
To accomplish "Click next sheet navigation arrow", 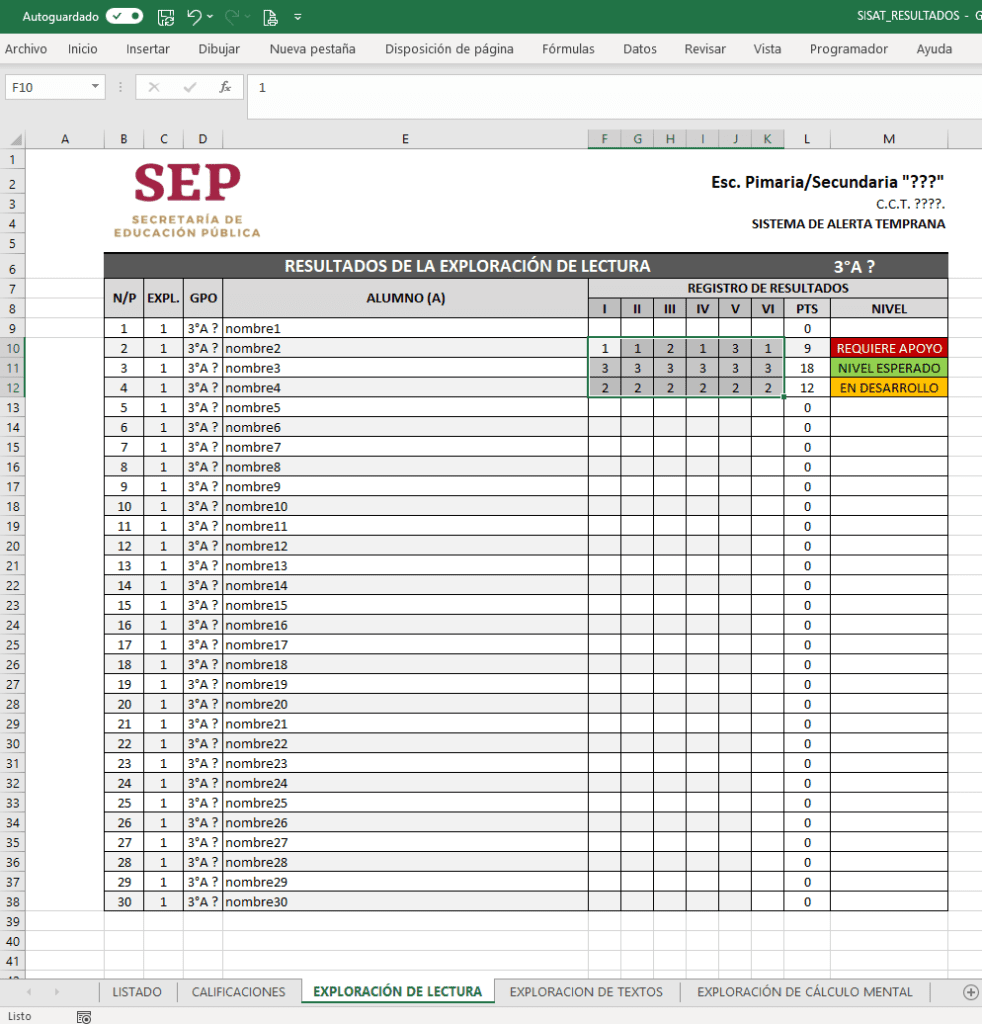I will click(57, 991).
